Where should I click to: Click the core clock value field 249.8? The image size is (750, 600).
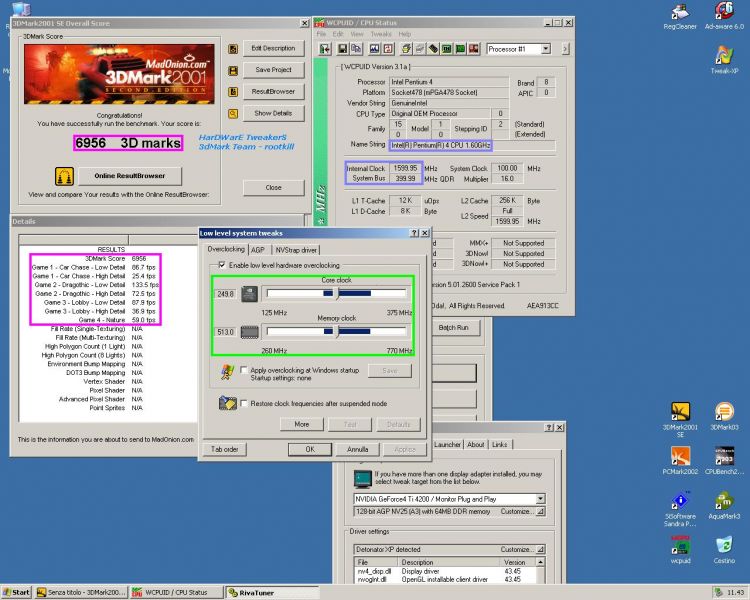[225, 294]
